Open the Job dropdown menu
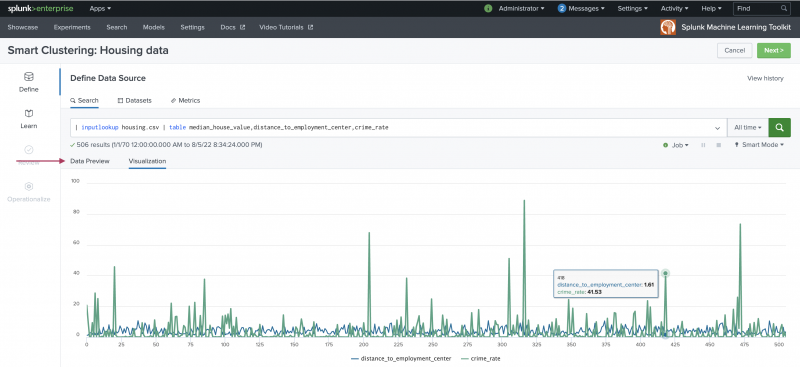The image size is (800, 367). coord(676,145)
